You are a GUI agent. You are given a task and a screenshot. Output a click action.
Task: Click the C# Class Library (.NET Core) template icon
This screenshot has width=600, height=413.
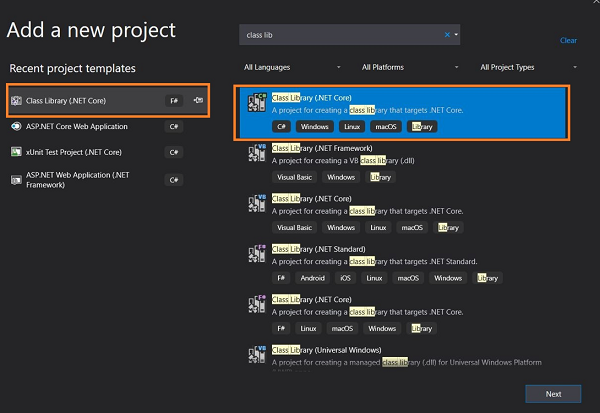point(257,103)
